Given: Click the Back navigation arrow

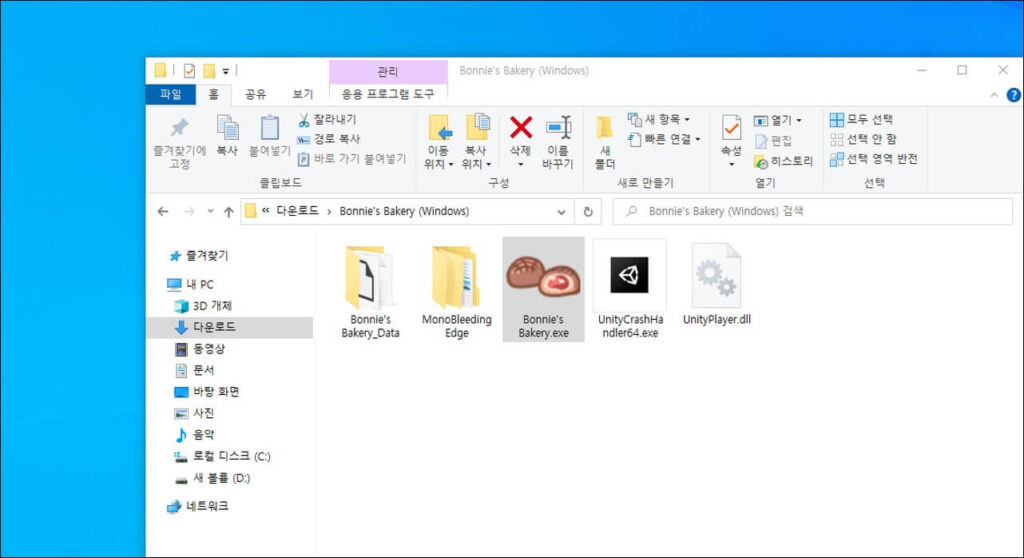Looking at the screenshot, I should (163, 212).
